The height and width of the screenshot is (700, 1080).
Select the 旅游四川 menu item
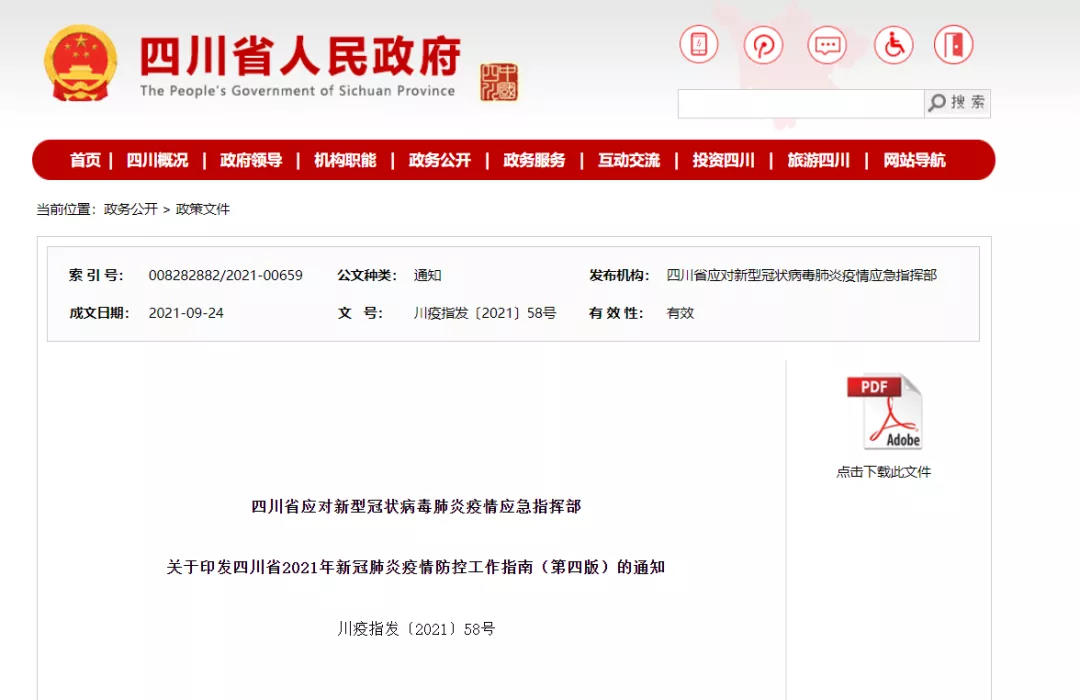(819, 159)
